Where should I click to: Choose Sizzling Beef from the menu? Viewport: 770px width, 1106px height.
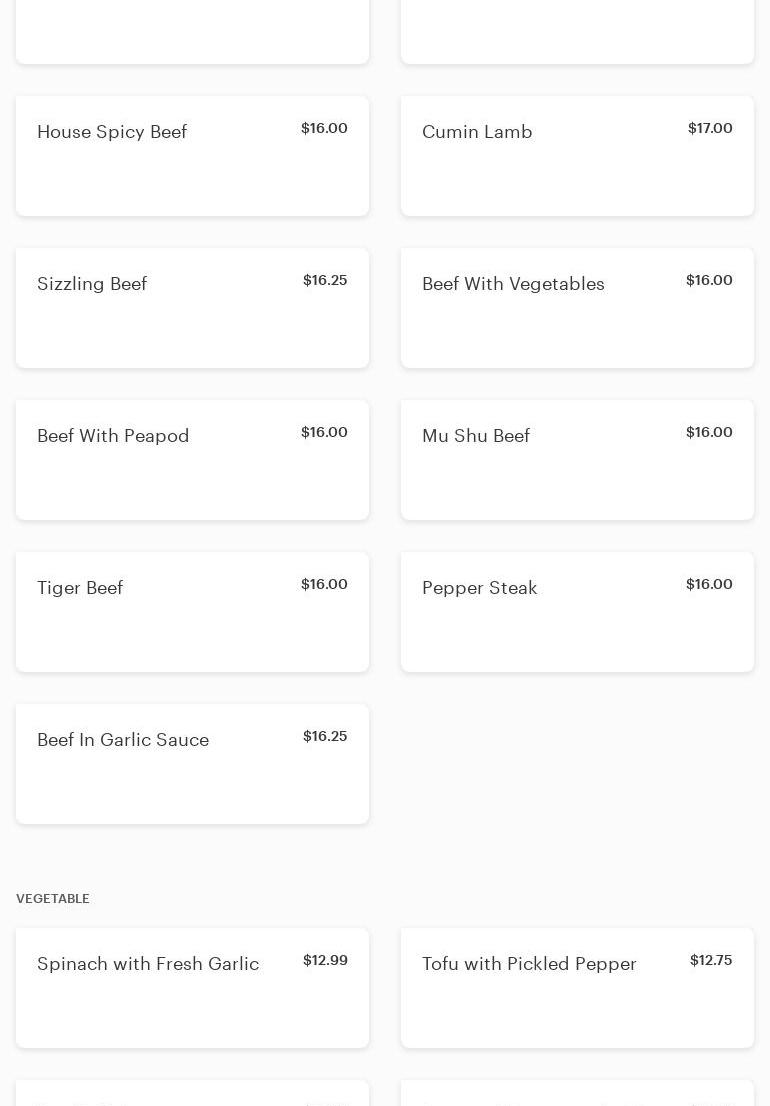coord(192,308)
